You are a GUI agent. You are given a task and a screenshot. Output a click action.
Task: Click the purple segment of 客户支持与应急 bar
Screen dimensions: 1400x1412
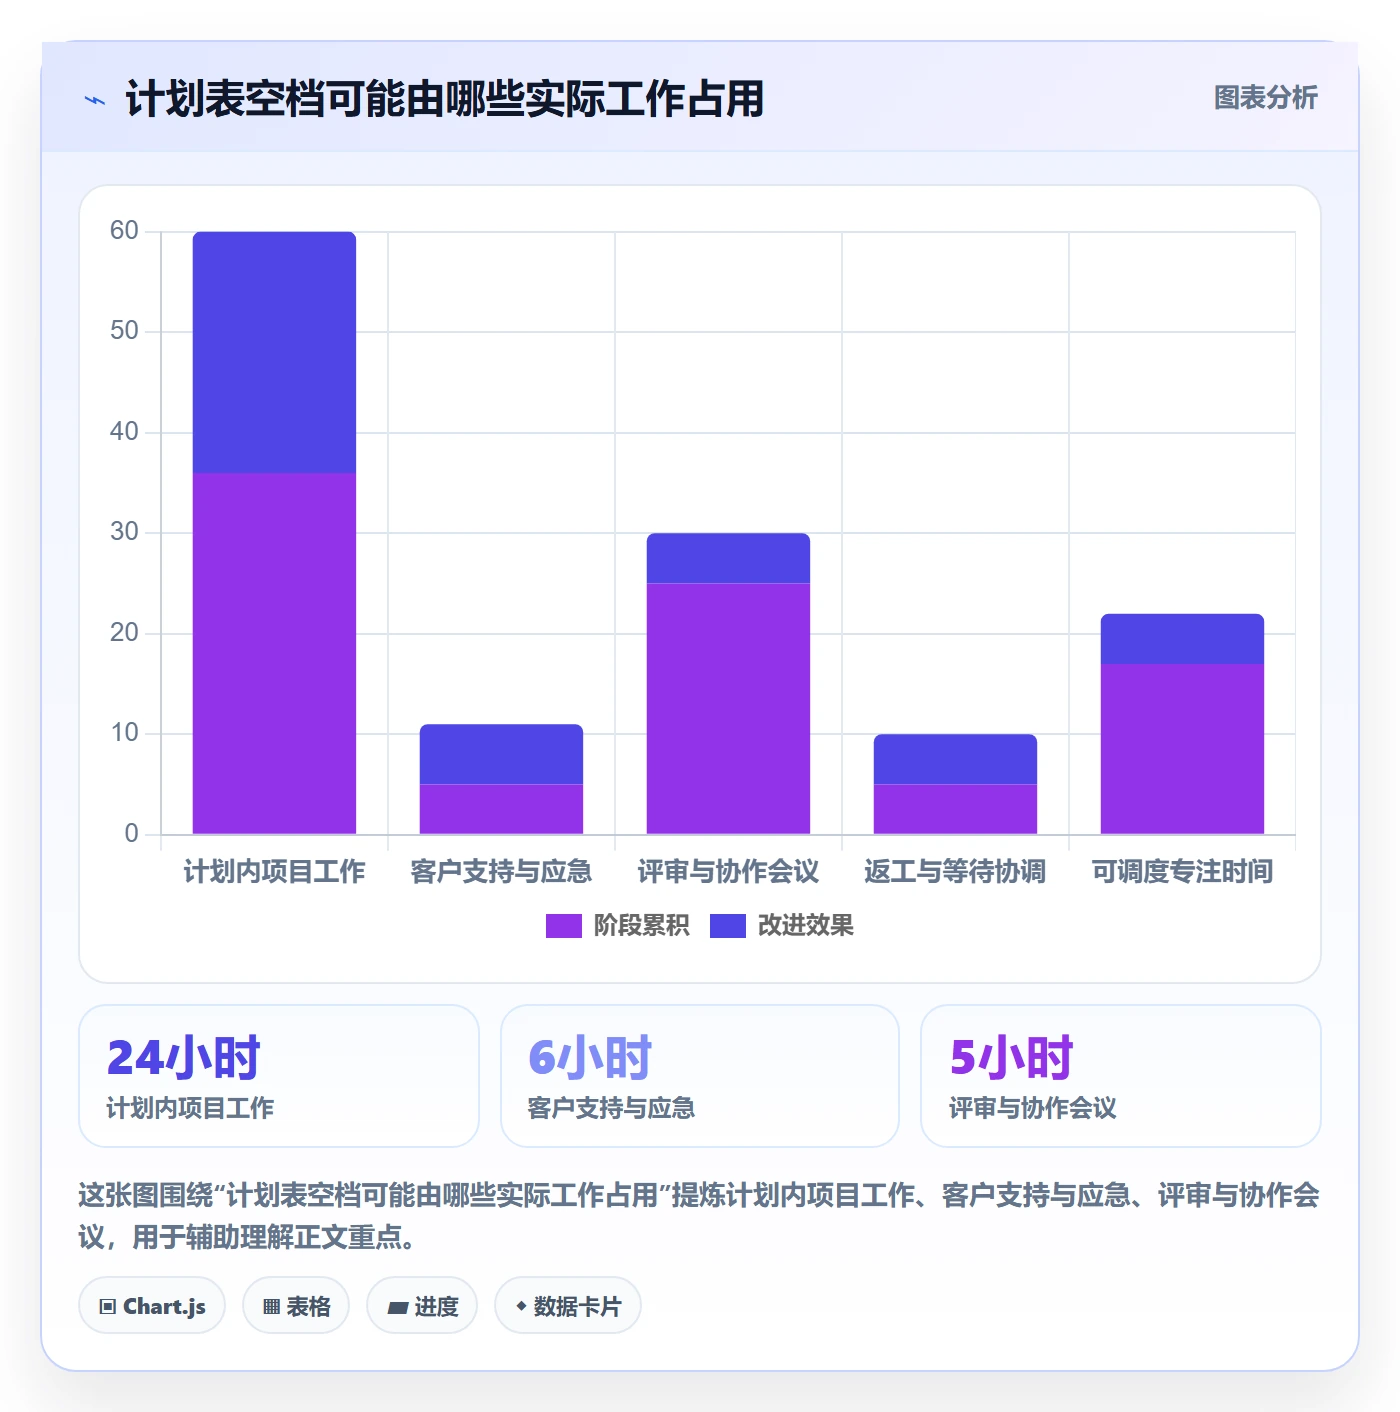pos(501,809)
